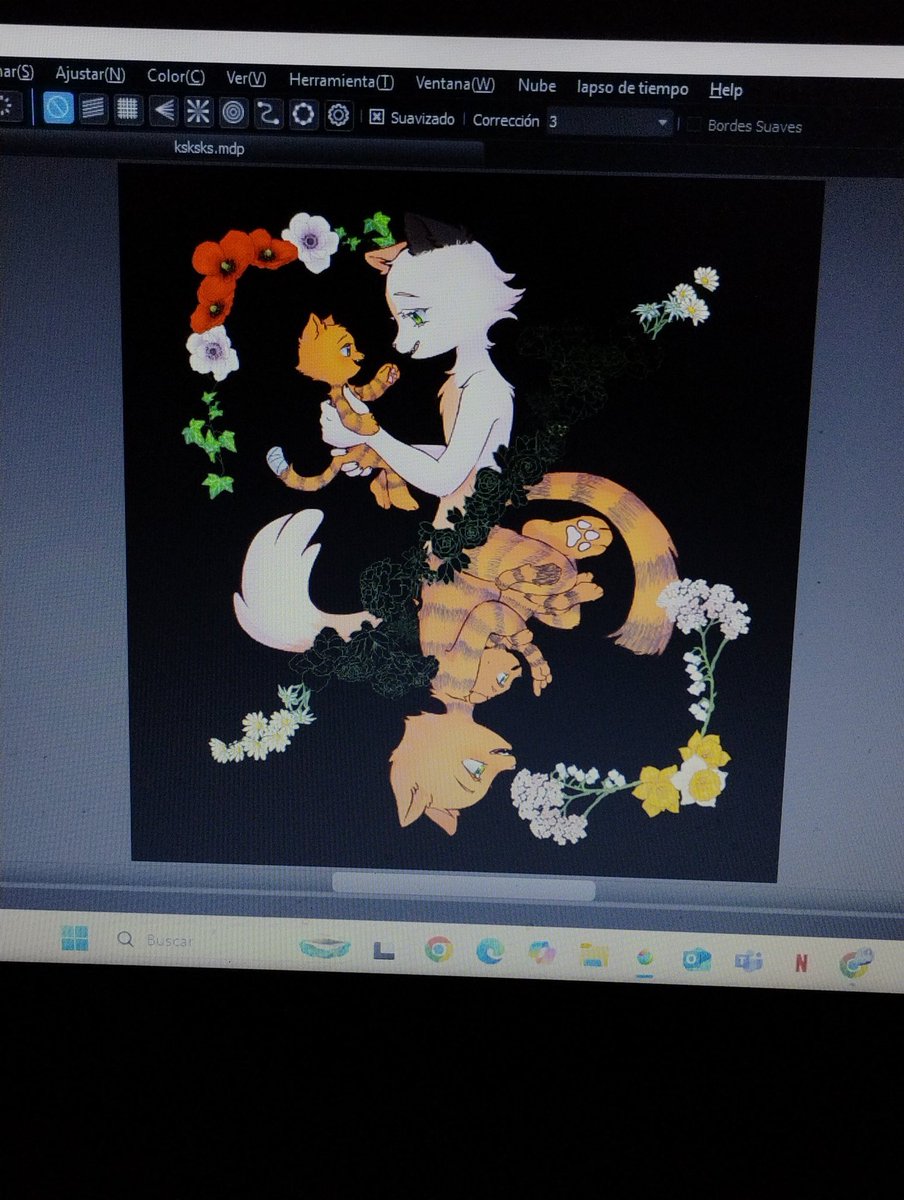
Task: Open the lapso de tiempo menu
Action: [633, 88]
